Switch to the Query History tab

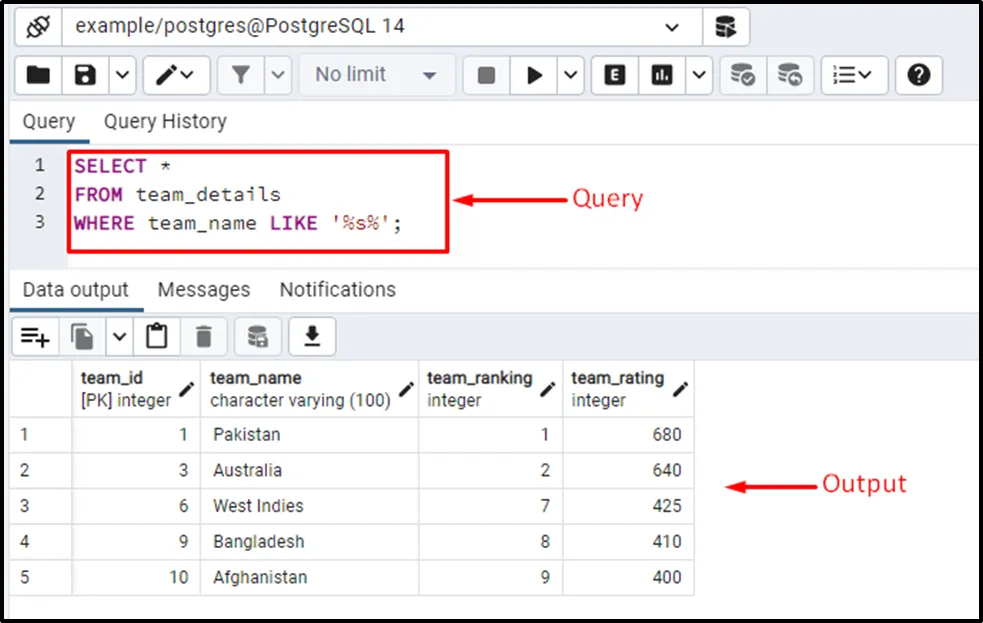click(x=165, y=121)
